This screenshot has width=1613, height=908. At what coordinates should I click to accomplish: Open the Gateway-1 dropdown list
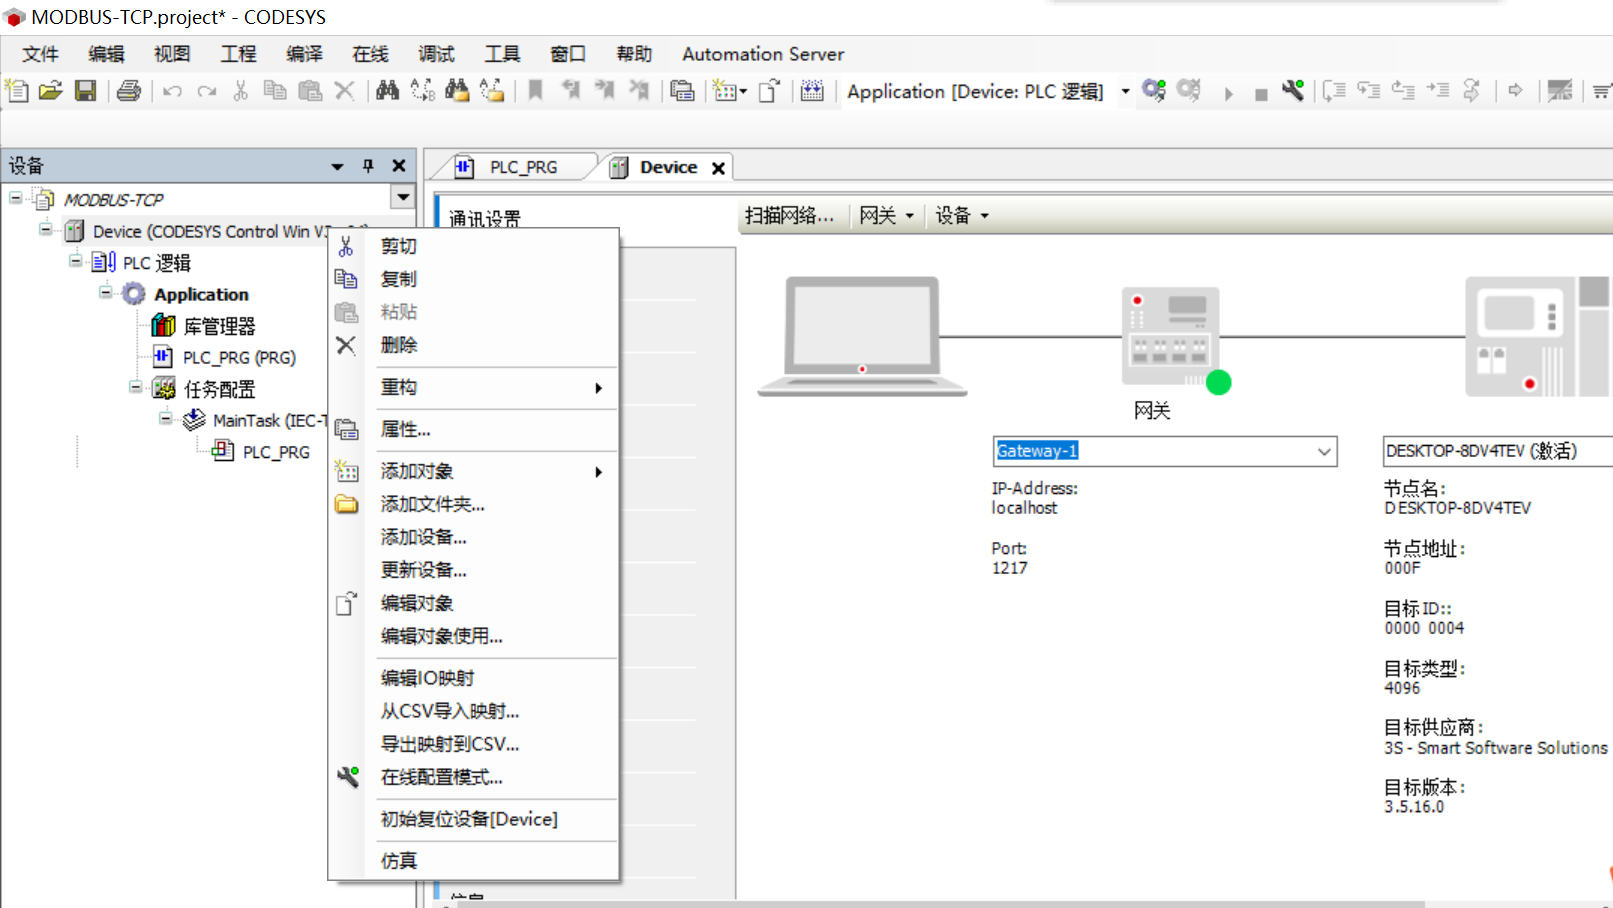[1324, 452]
